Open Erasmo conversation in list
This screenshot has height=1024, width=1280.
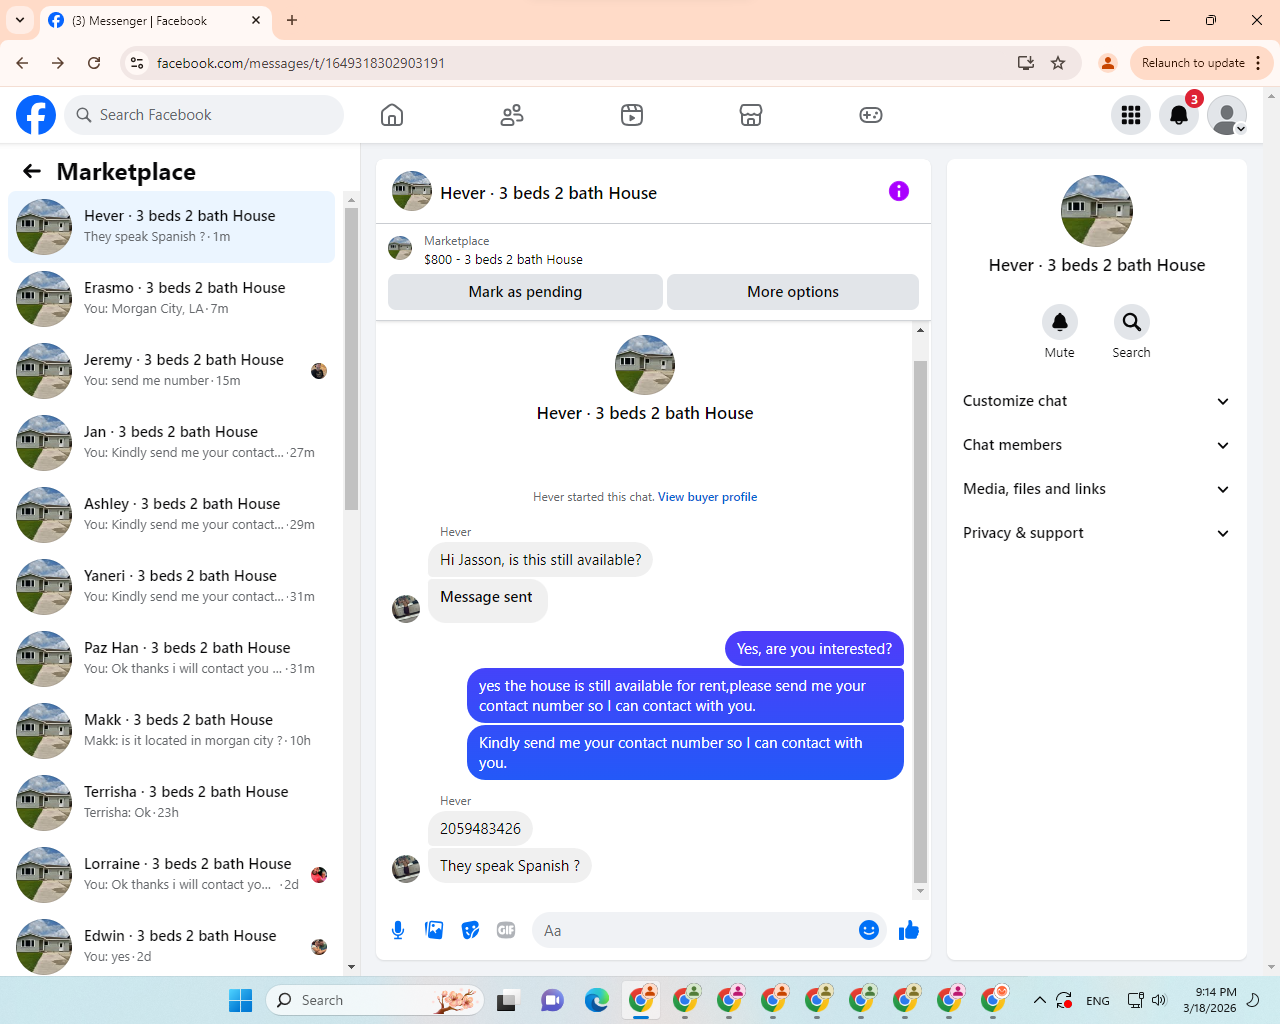[x=171, y=299]
